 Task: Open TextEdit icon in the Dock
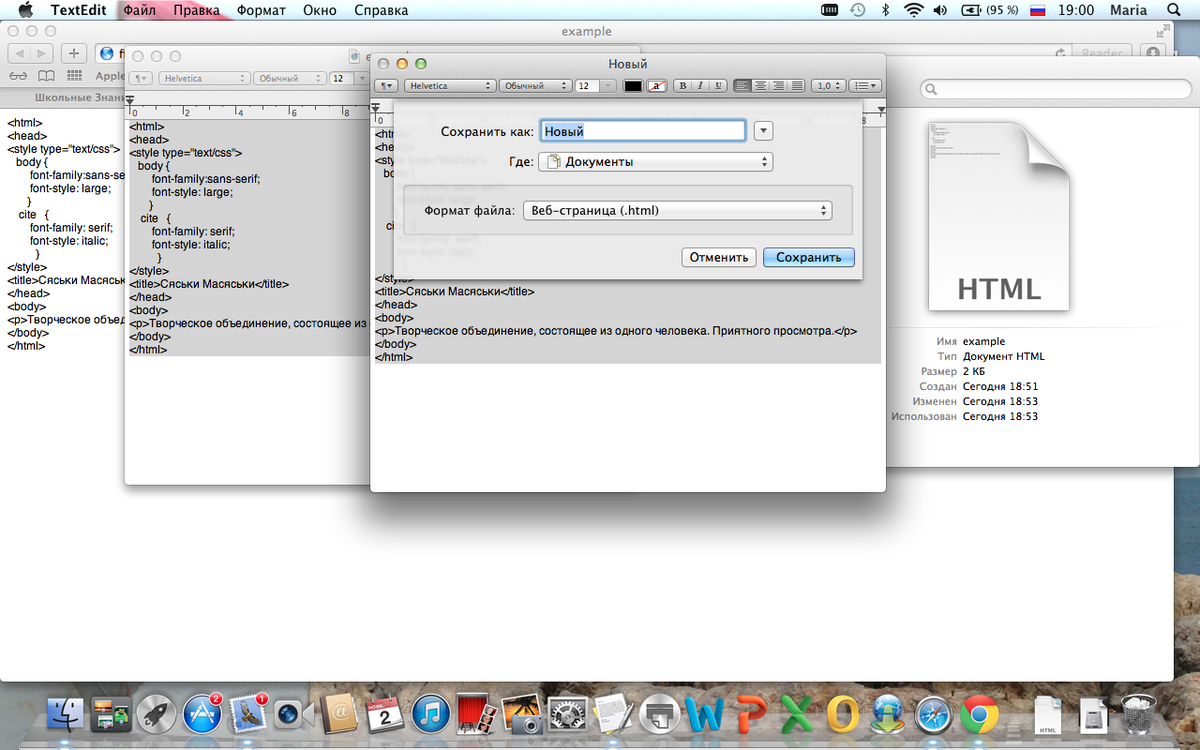612,714
